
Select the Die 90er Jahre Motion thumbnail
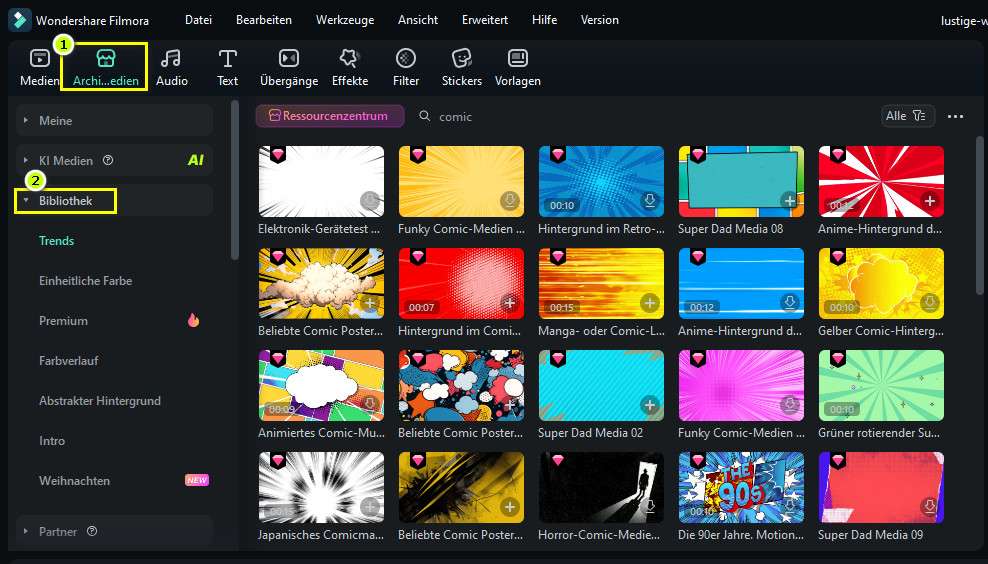(741, 487)
